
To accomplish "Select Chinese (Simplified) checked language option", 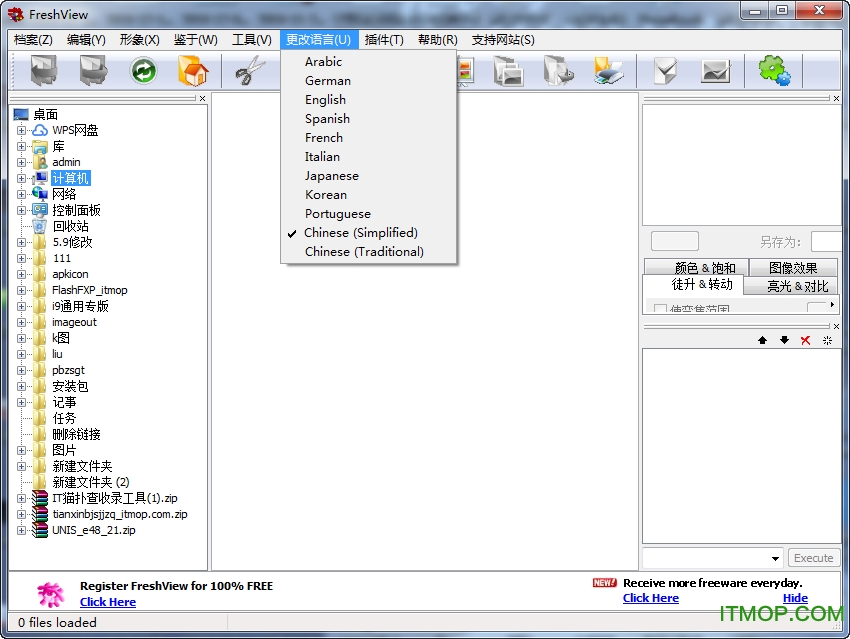I will coord(361,233).
